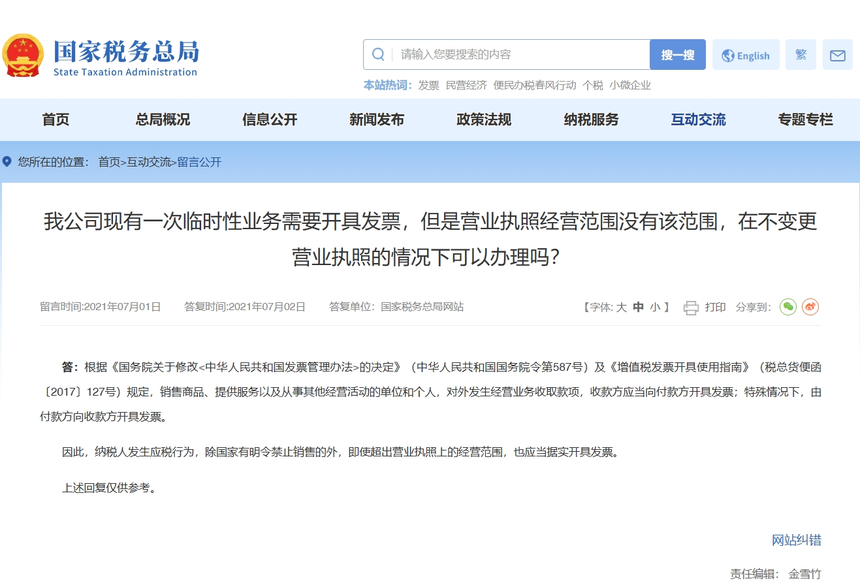Open the 专题专栏 navigation tab
Viewport: 860px width, 585px height.
point(805,120)
